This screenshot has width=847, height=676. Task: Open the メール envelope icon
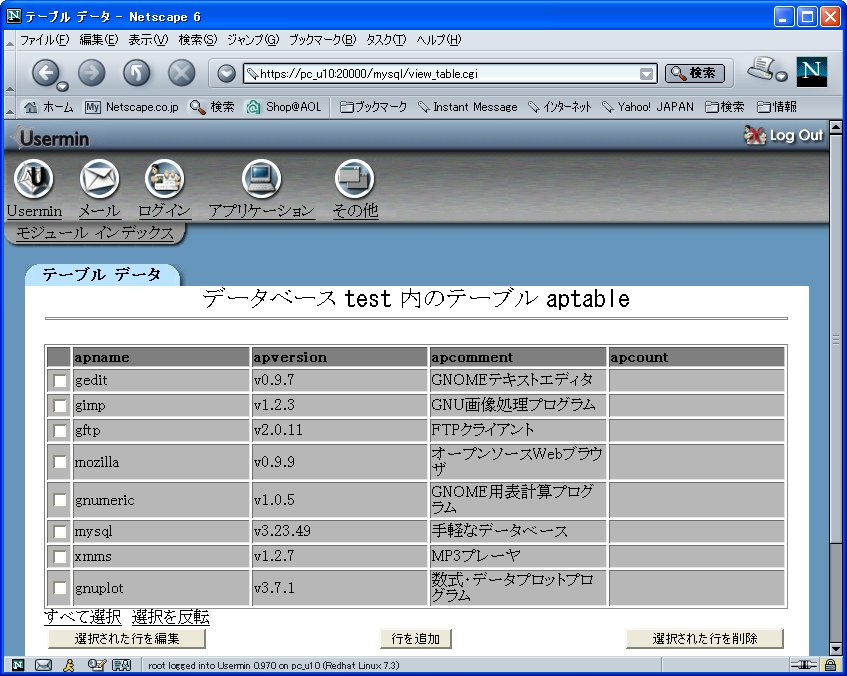point(99,179)
